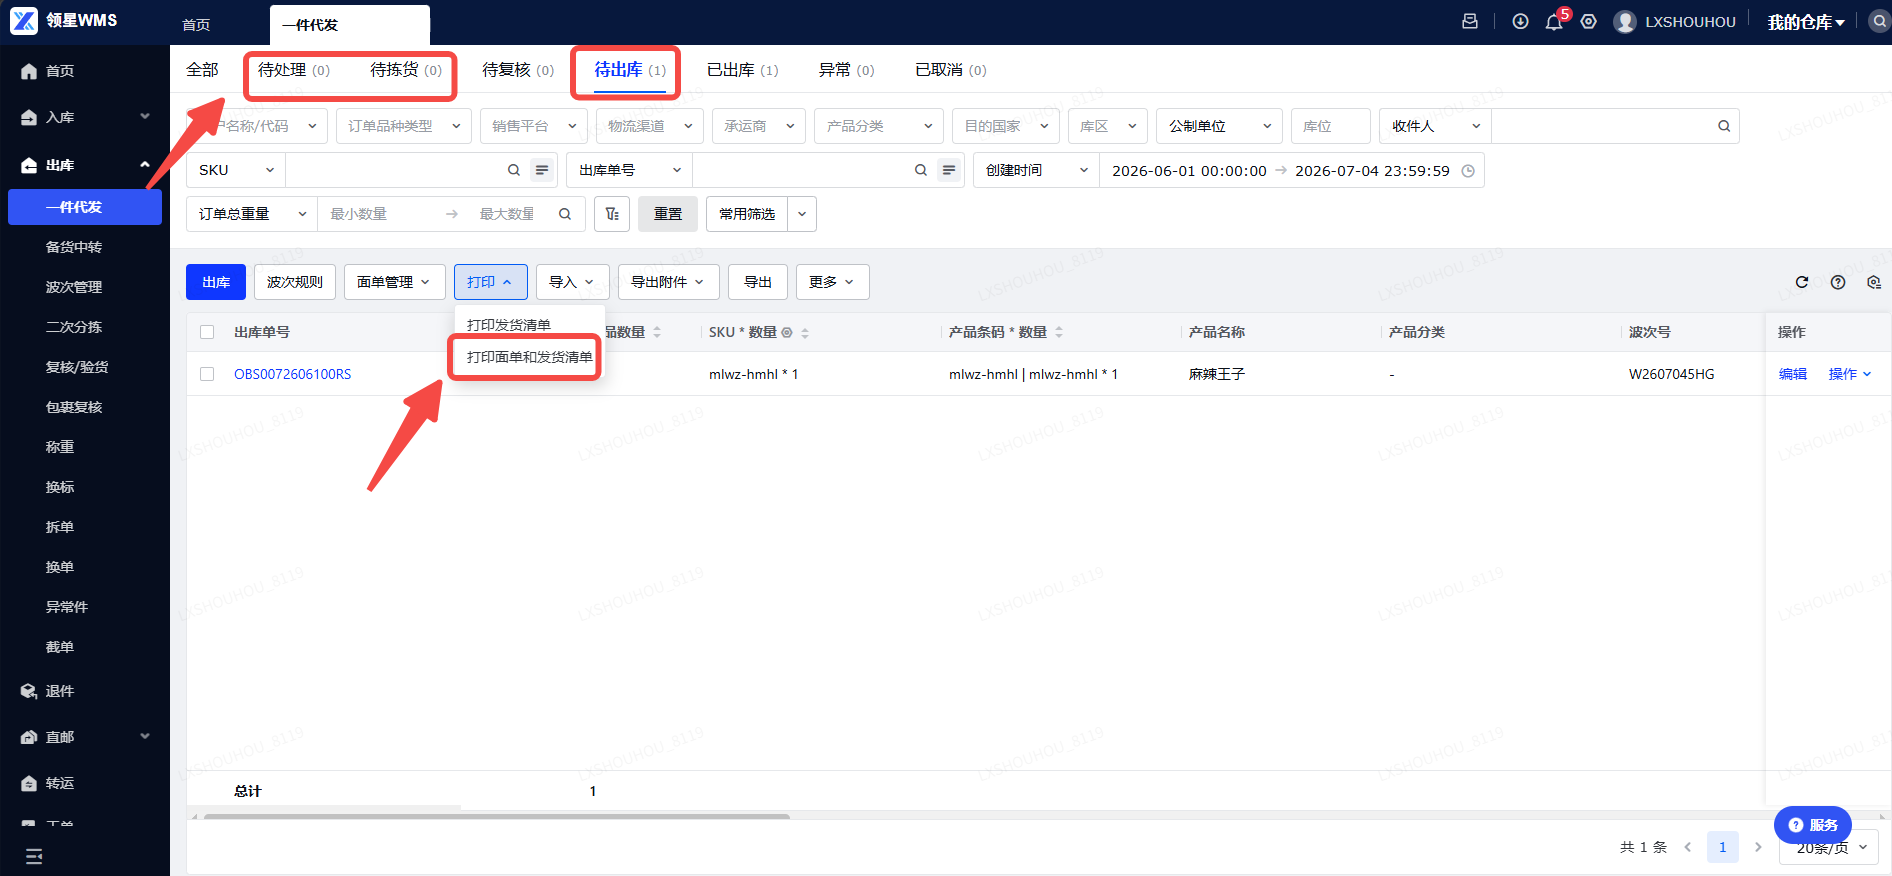This screenshot has height=876, width=1892.
Task: Choose 打印发货清单 menu item
Action: click(529, 325)
